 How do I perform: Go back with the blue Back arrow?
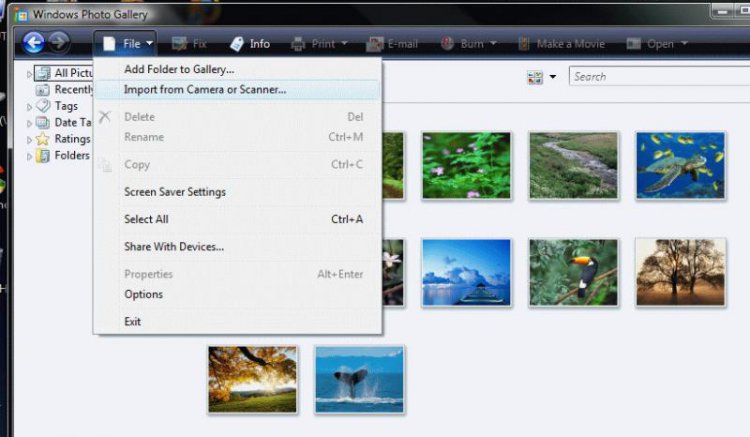click(33, 43)
